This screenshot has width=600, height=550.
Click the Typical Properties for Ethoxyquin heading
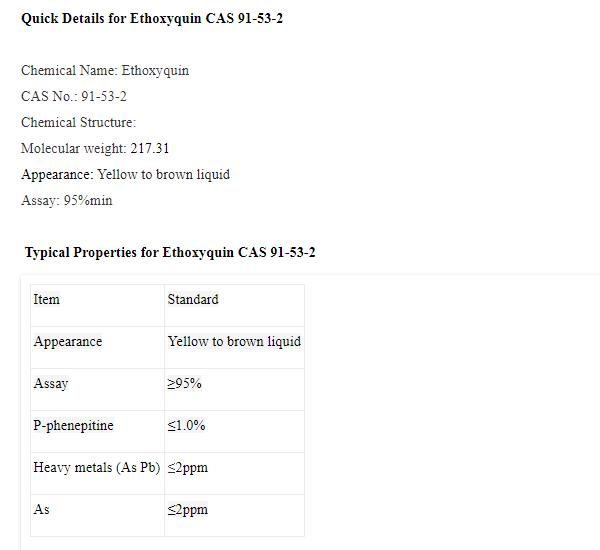(x=170, y=252)
